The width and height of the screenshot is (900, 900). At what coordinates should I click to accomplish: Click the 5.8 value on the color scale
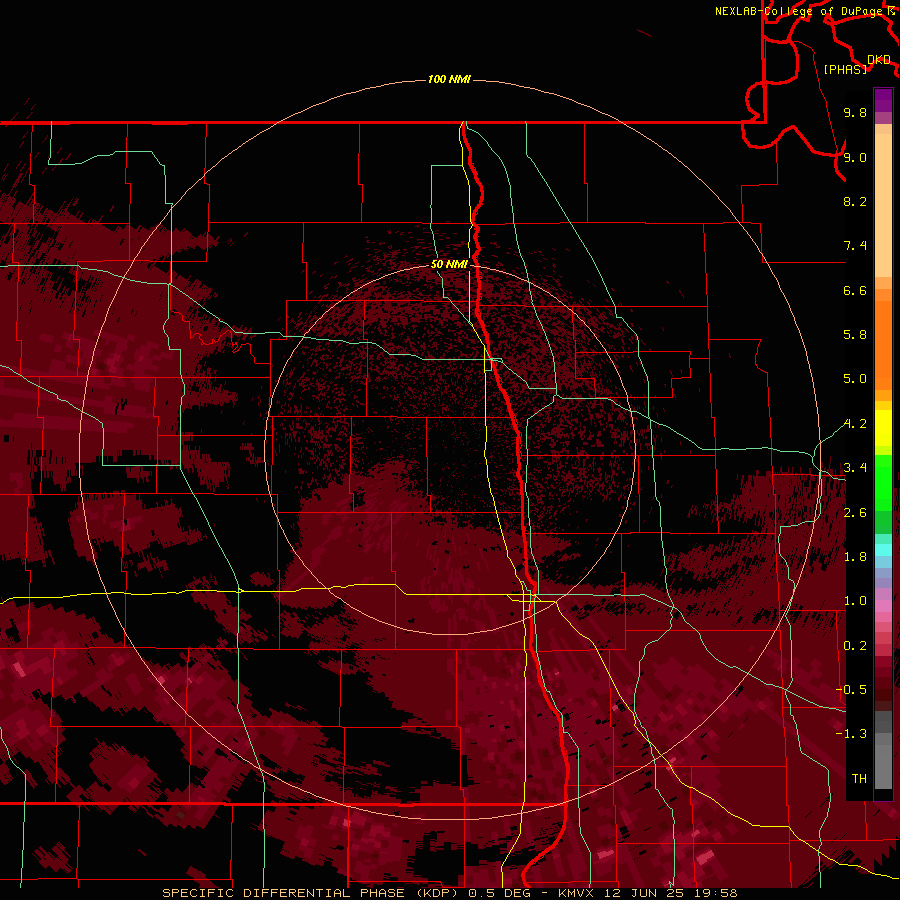(x=855, y=335)
